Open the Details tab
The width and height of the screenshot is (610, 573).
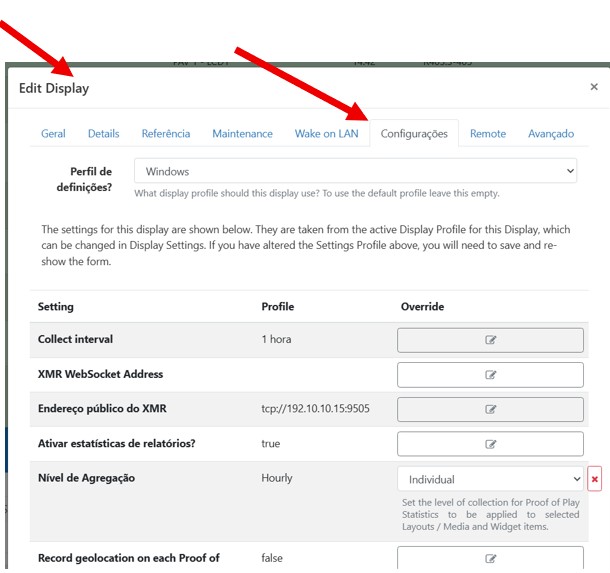[103, 133]
